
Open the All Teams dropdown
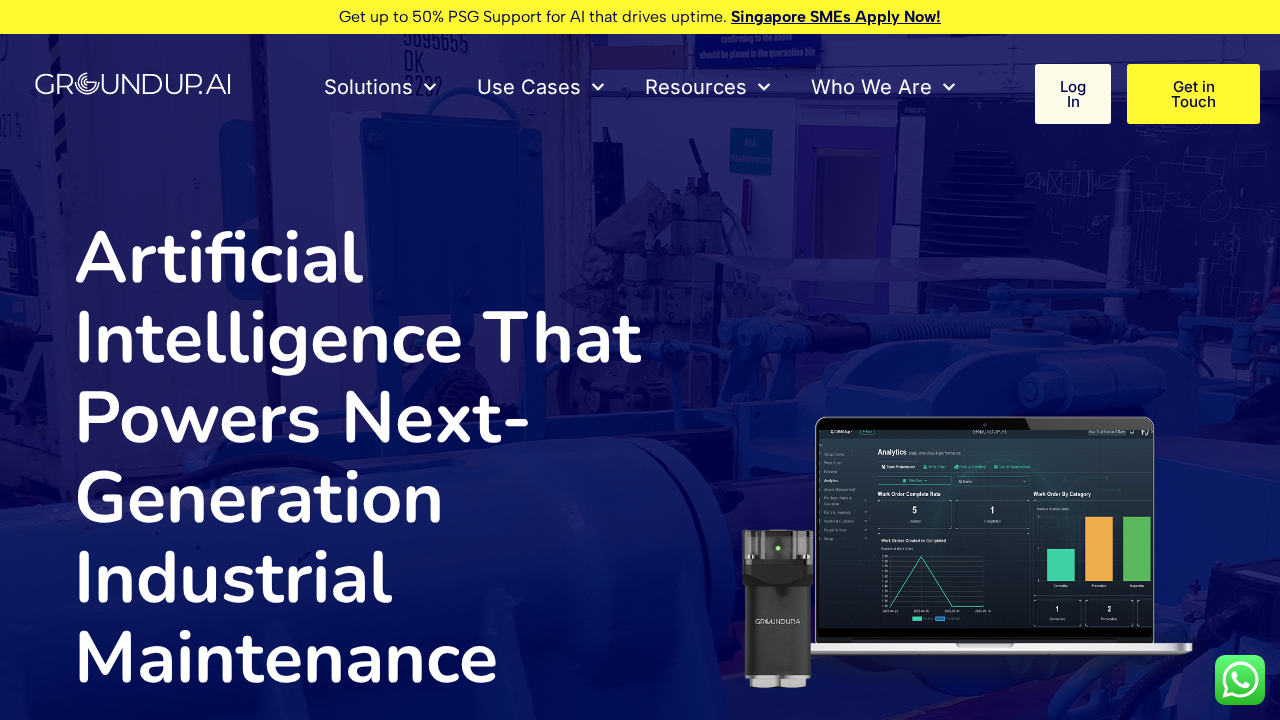993,481
